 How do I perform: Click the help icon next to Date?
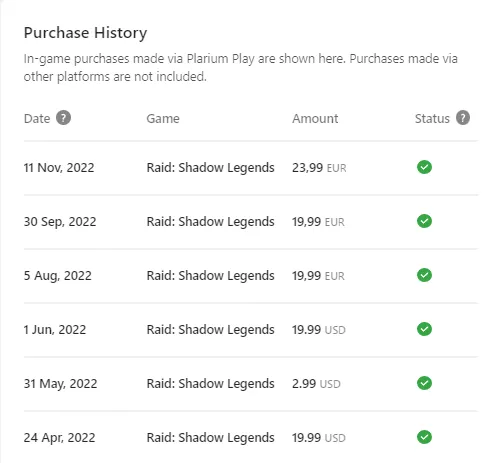[x=63, y=118]
